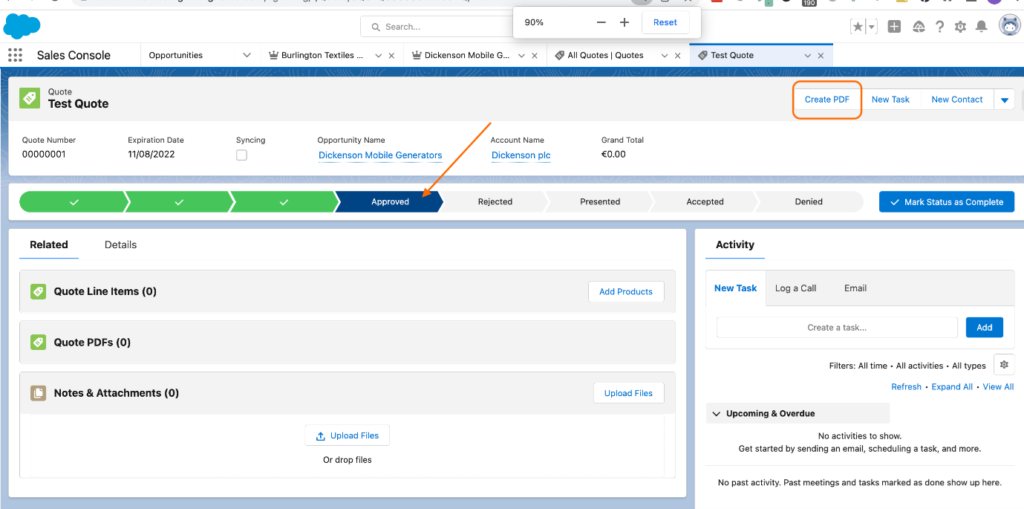Image resolution: width=1024 pixels, height=509 pixels.
Task: Close the Burlington Textiles tab
Action: point(391,56)
